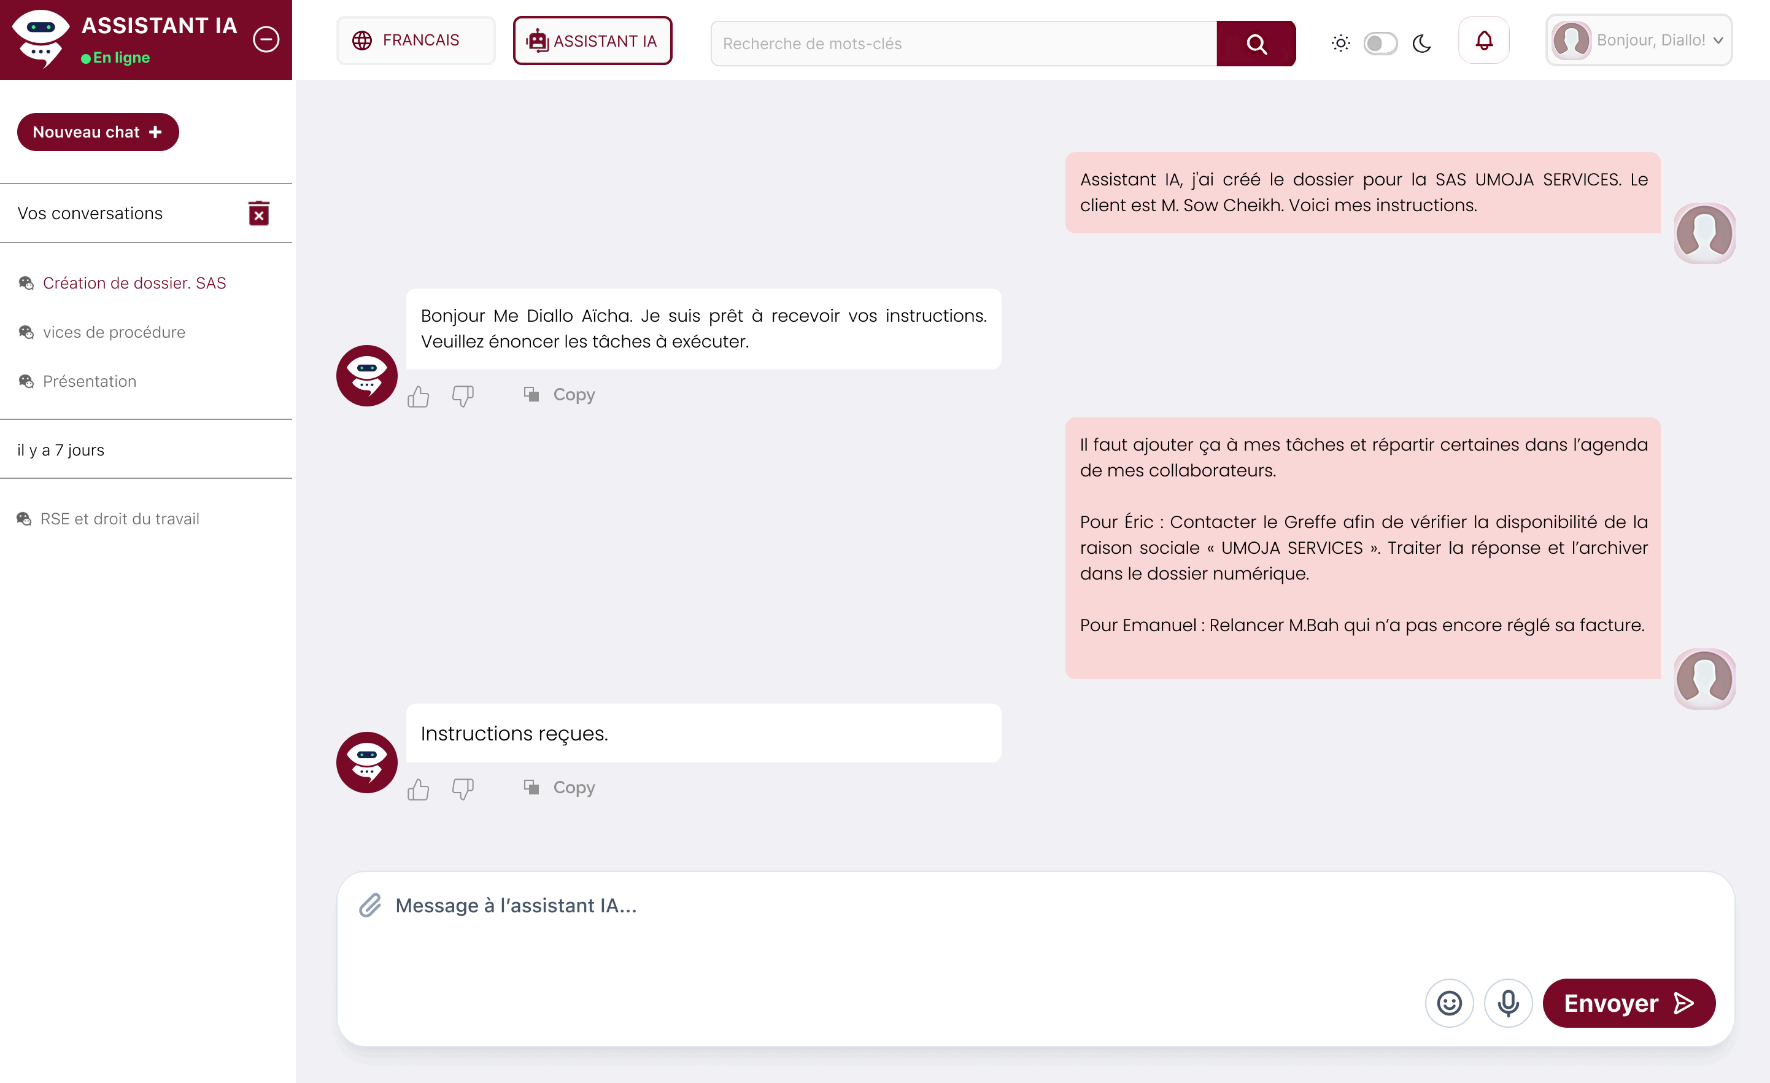Open the FRANCAIS language selector
Screen dimensions: 1770x1083
click(x=415, y=40)
